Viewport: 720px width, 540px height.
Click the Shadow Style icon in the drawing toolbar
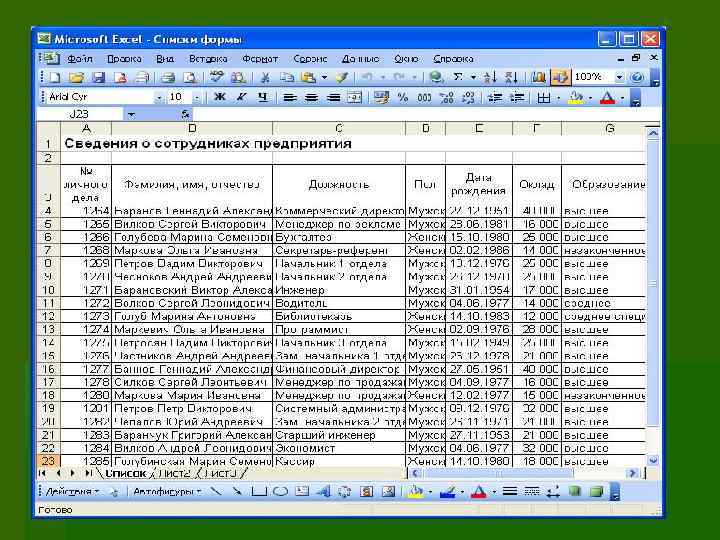pos(574,492)
